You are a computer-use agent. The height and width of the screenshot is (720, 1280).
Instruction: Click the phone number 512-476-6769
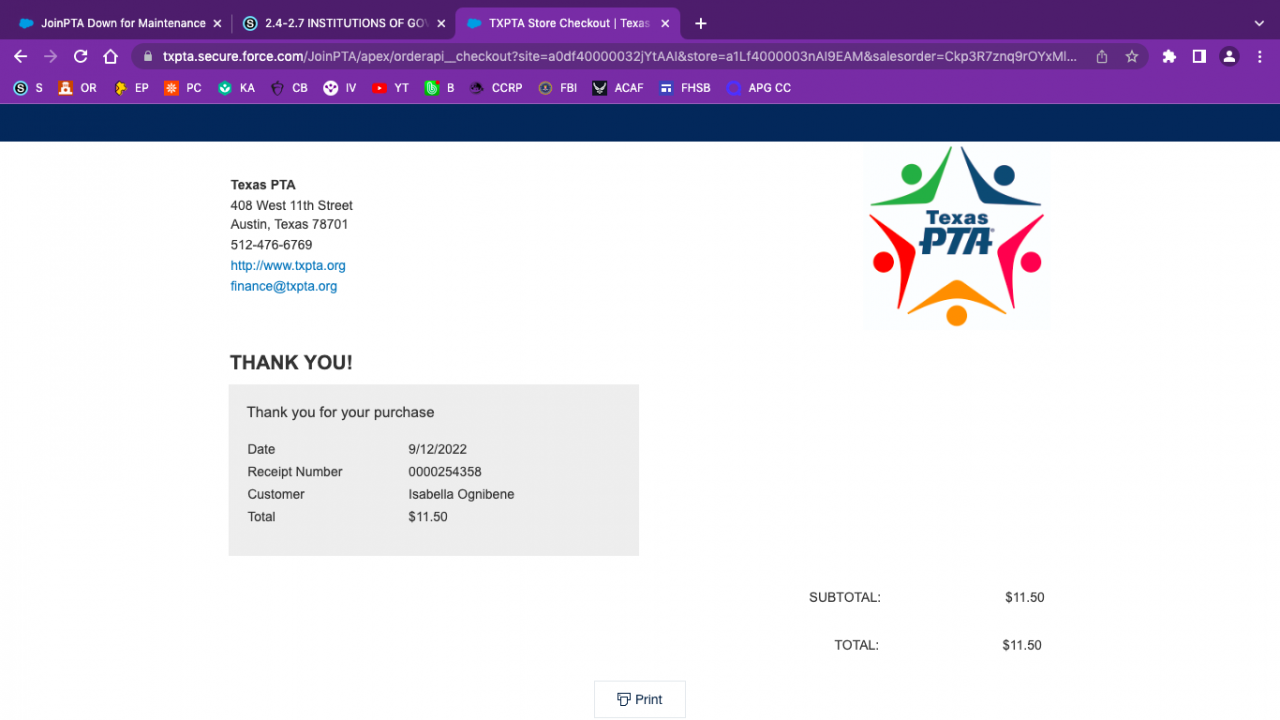click(x=271, y=245)
